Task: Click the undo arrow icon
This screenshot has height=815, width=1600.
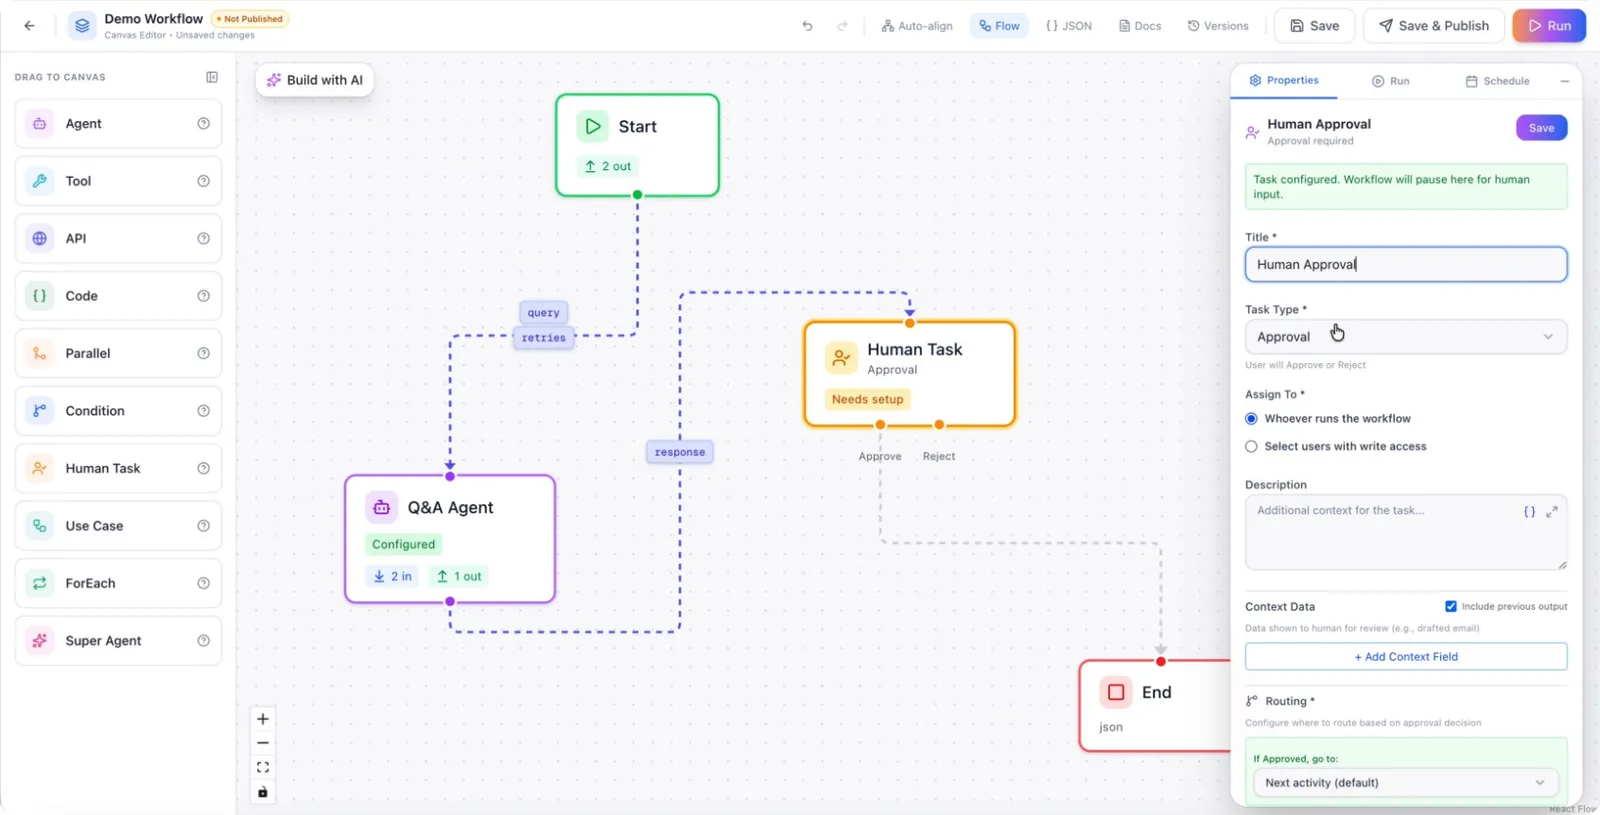Action: (x=807, y=26)
